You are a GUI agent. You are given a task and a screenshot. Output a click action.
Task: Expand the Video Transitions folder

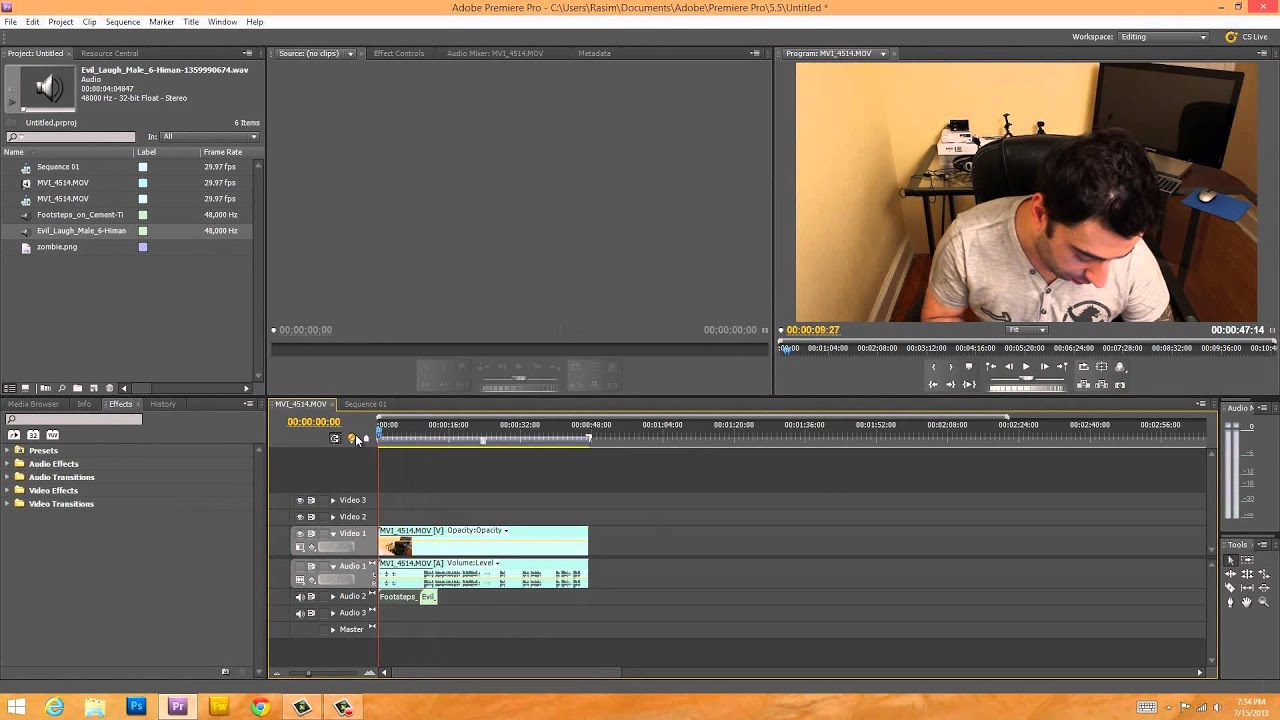point(6,504)
